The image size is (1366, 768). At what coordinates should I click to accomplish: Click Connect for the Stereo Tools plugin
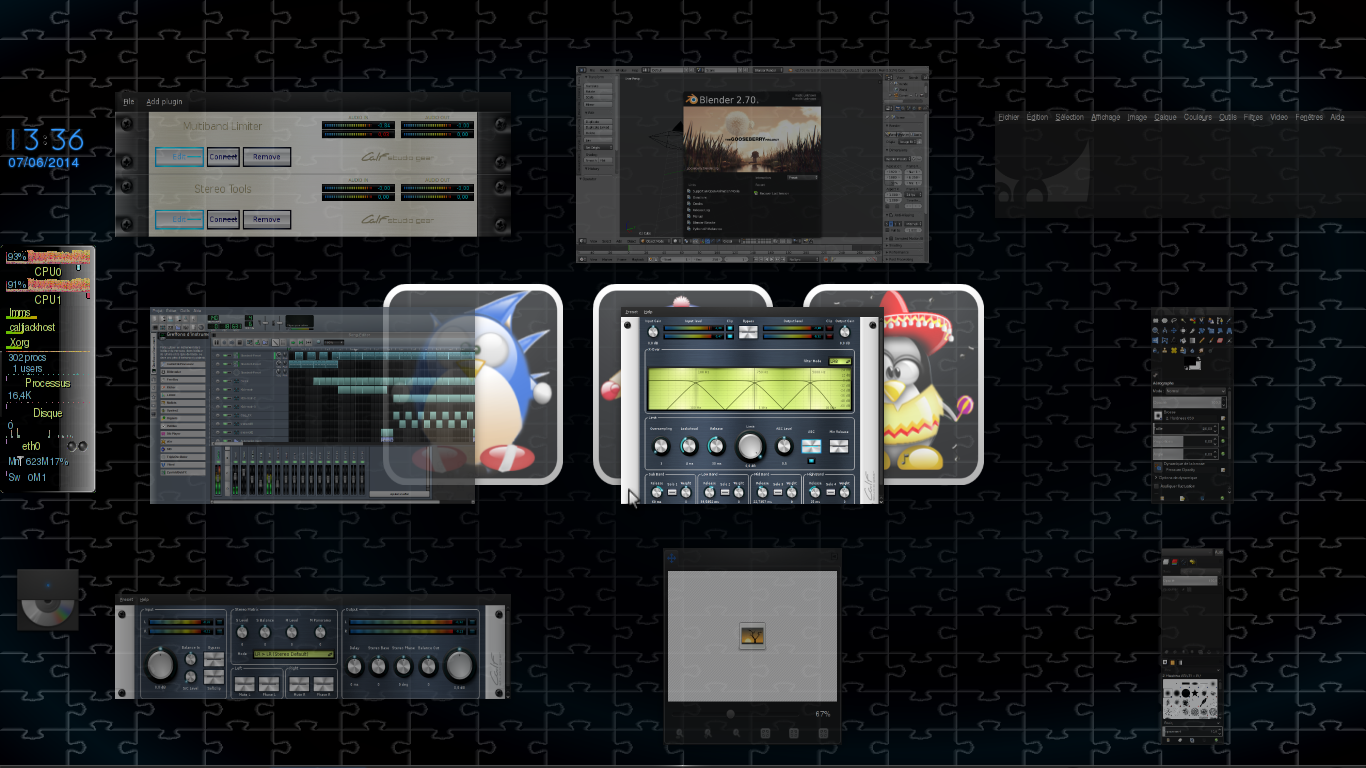click(x=223, y=219)
